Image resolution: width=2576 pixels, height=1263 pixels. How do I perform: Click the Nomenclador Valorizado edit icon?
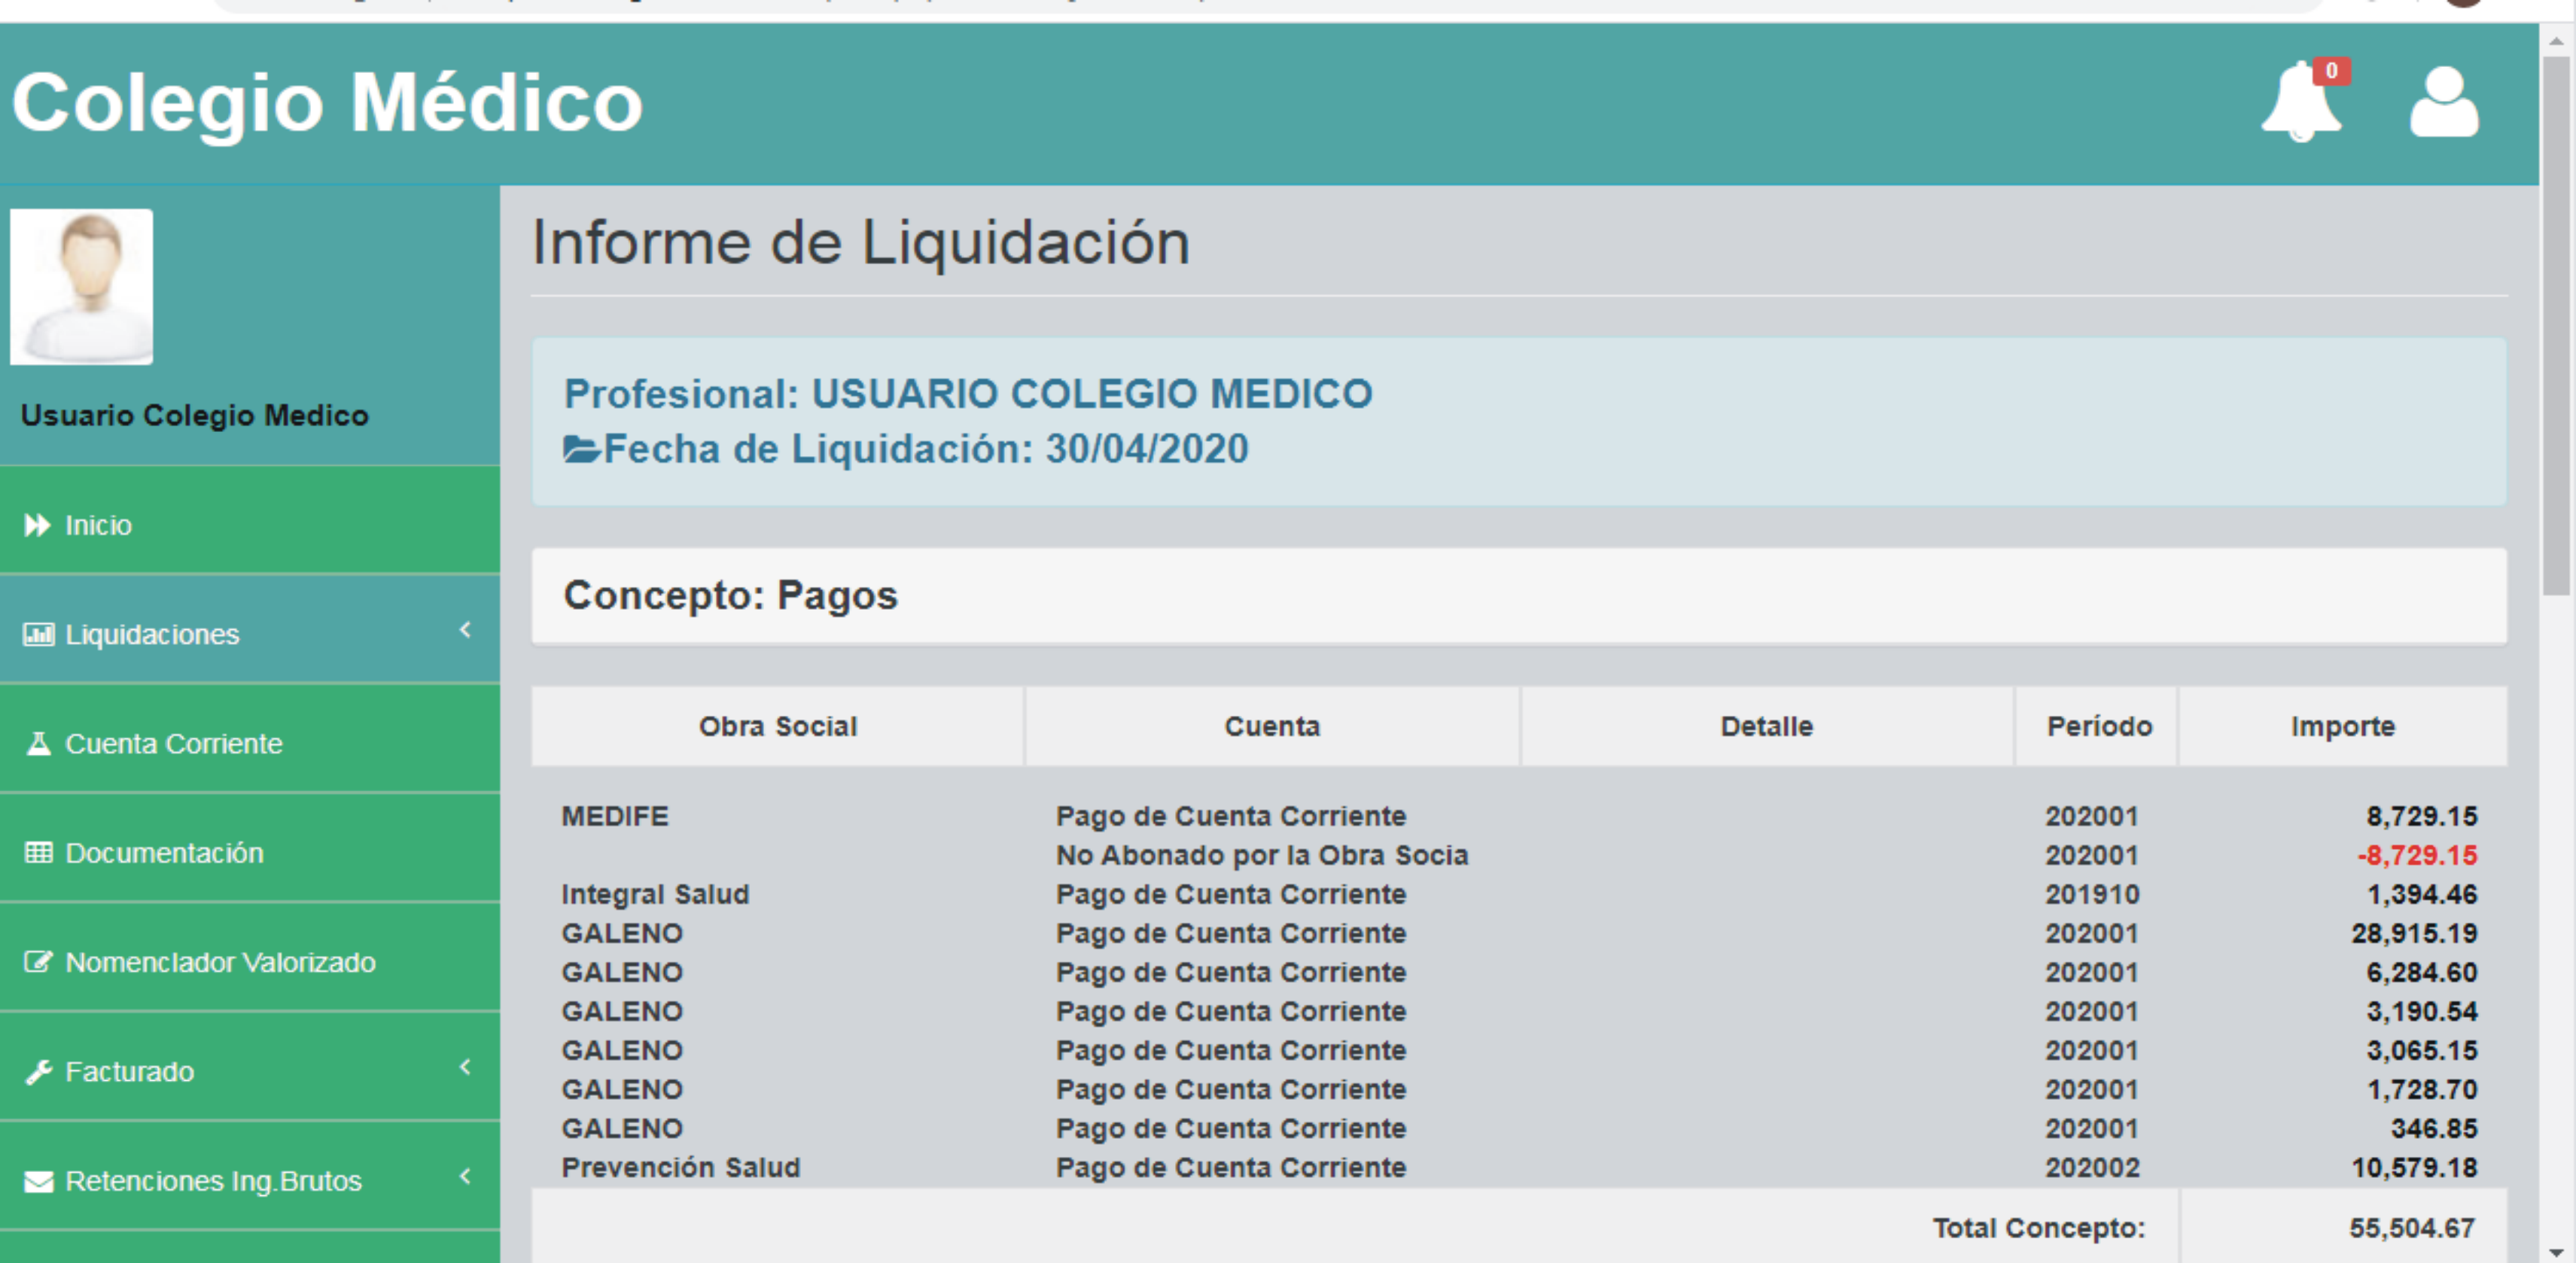(38, 962)
